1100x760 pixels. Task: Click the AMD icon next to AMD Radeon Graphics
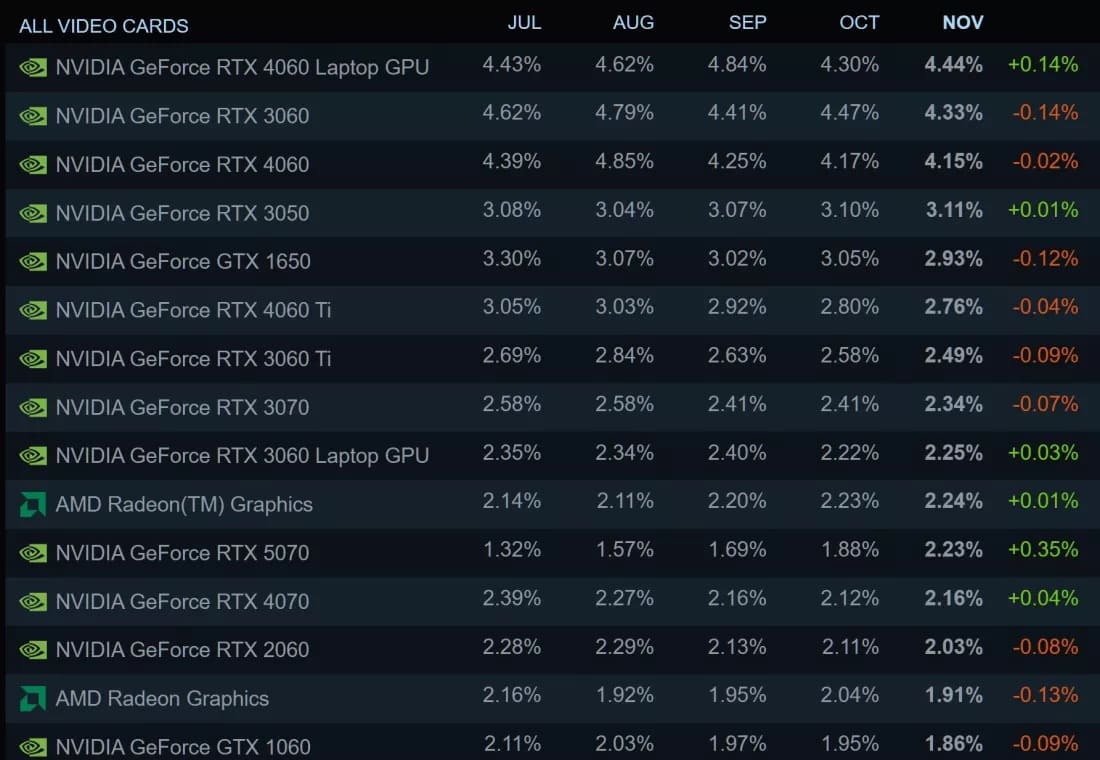click(33, 699)
